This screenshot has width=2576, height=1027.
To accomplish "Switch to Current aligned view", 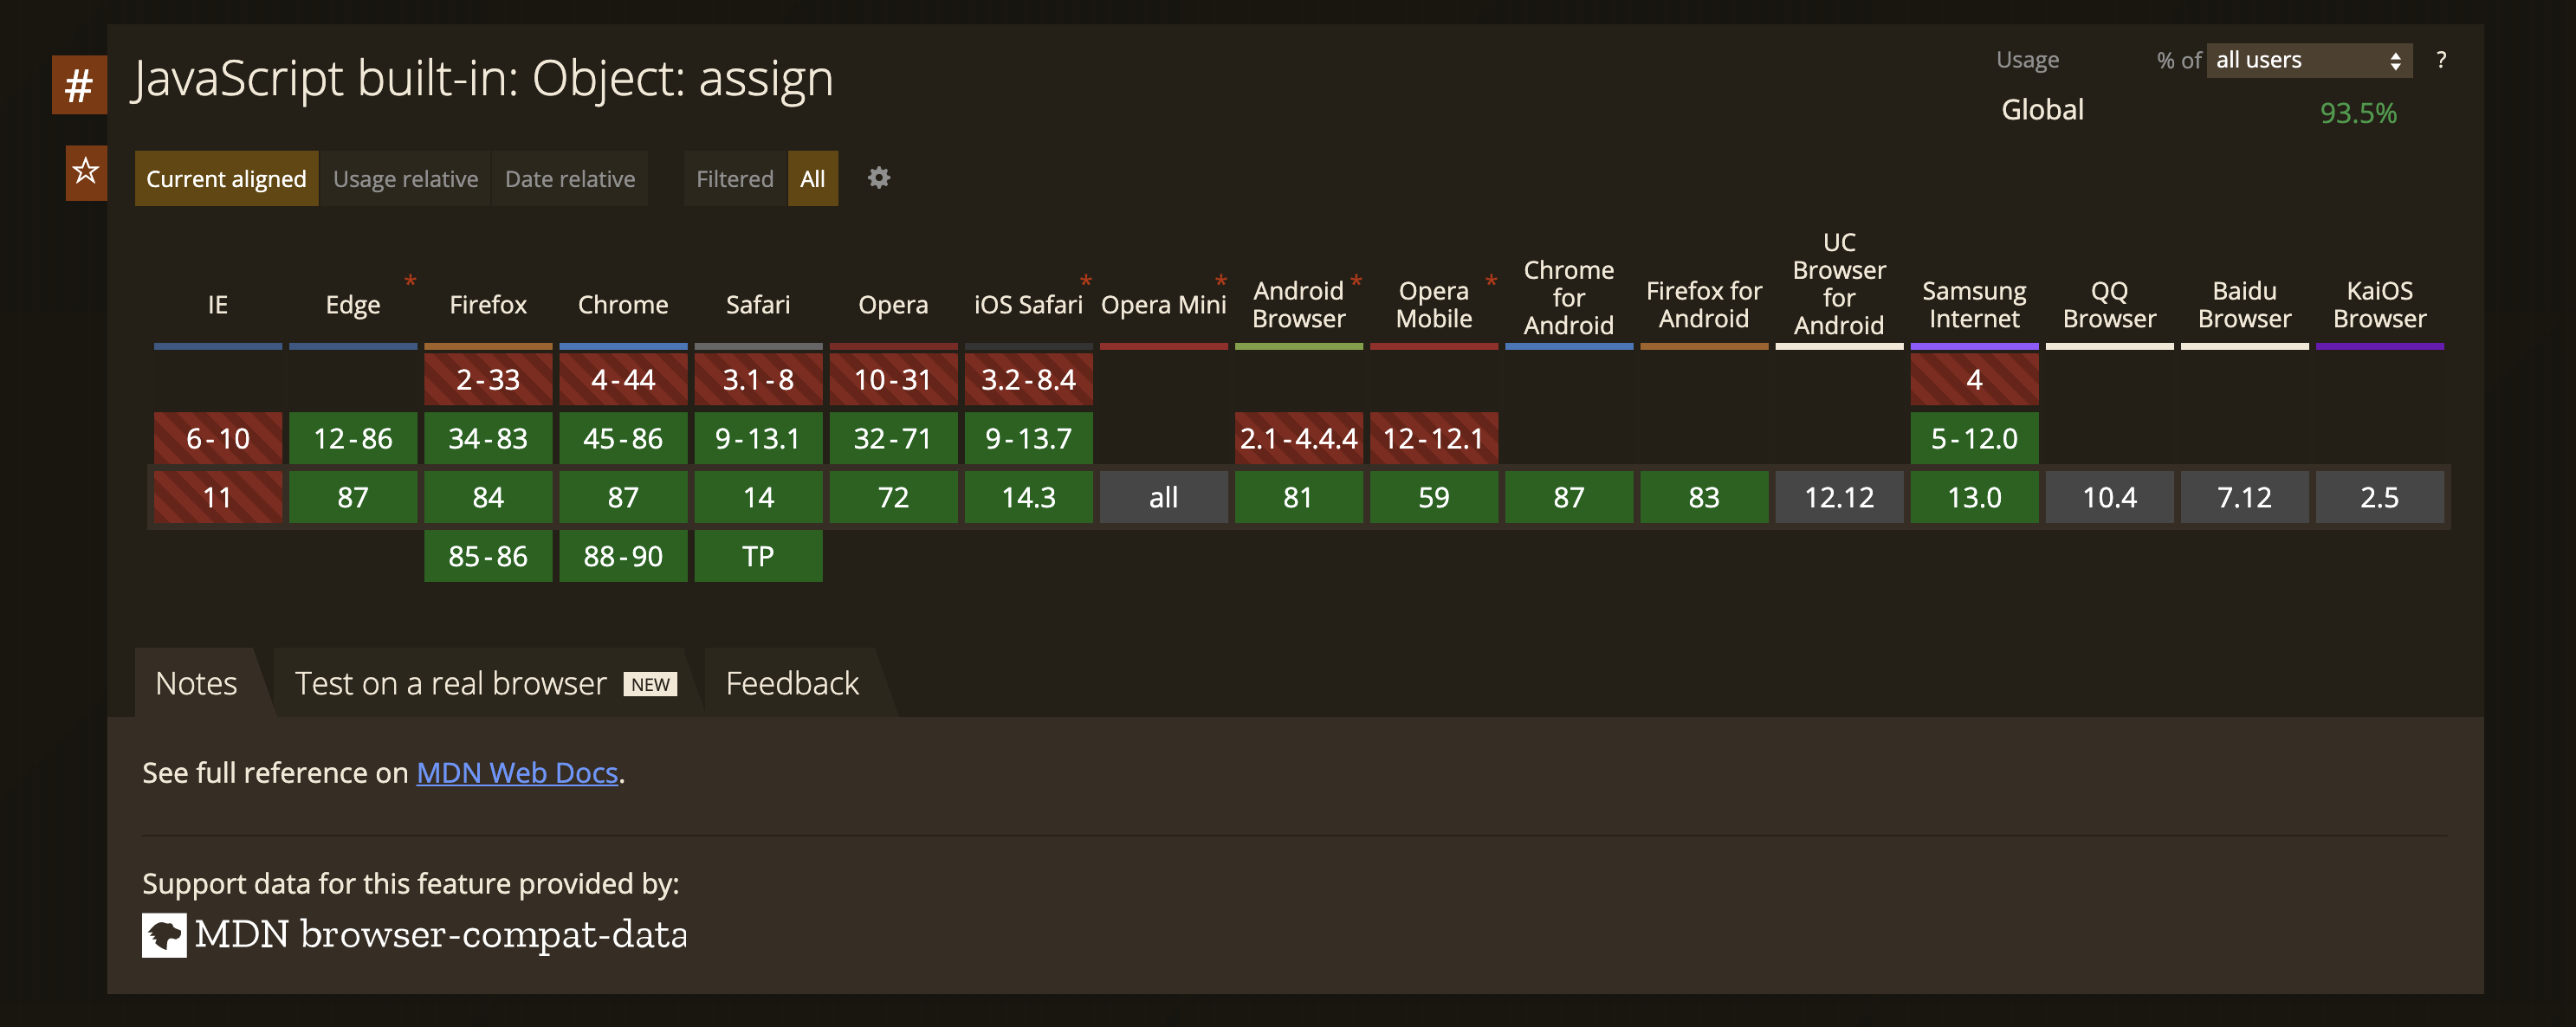I will tap(226, 179).
